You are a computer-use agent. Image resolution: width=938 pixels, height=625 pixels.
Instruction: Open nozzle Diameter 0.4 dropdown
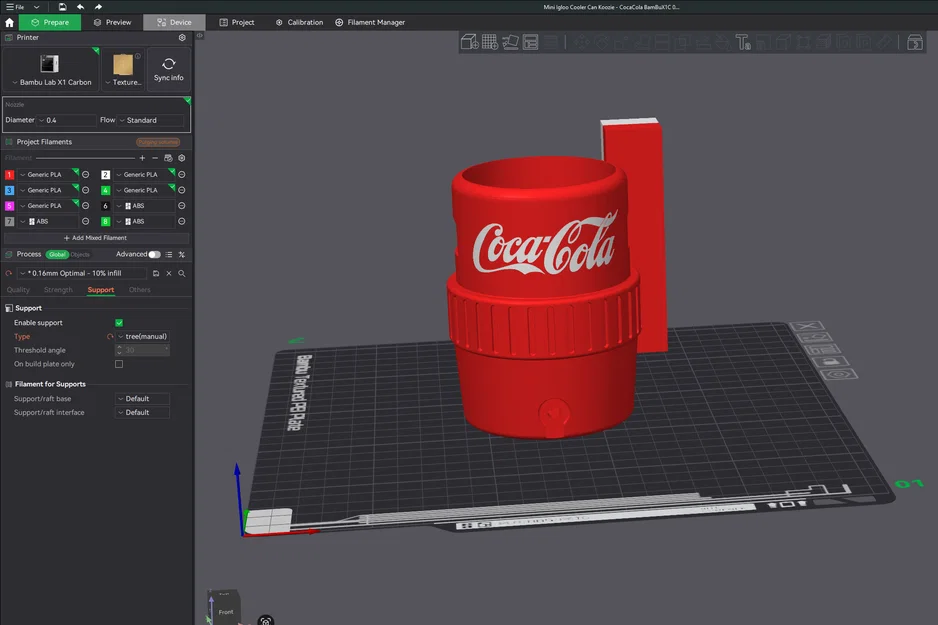[66, 120]
